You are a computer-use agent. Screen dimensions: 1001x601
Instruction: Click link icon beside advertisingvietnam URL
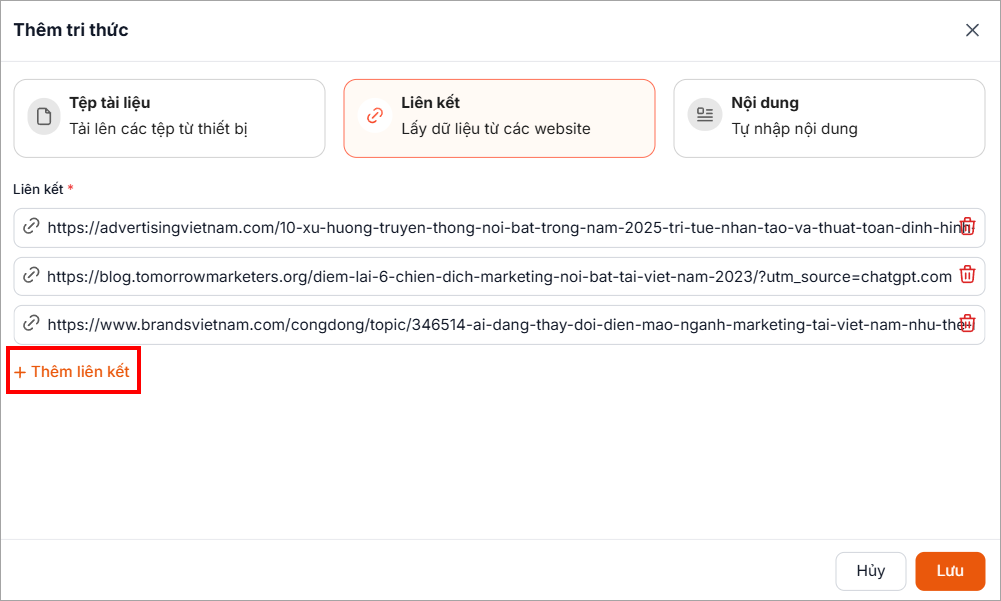tap(31, 227)
